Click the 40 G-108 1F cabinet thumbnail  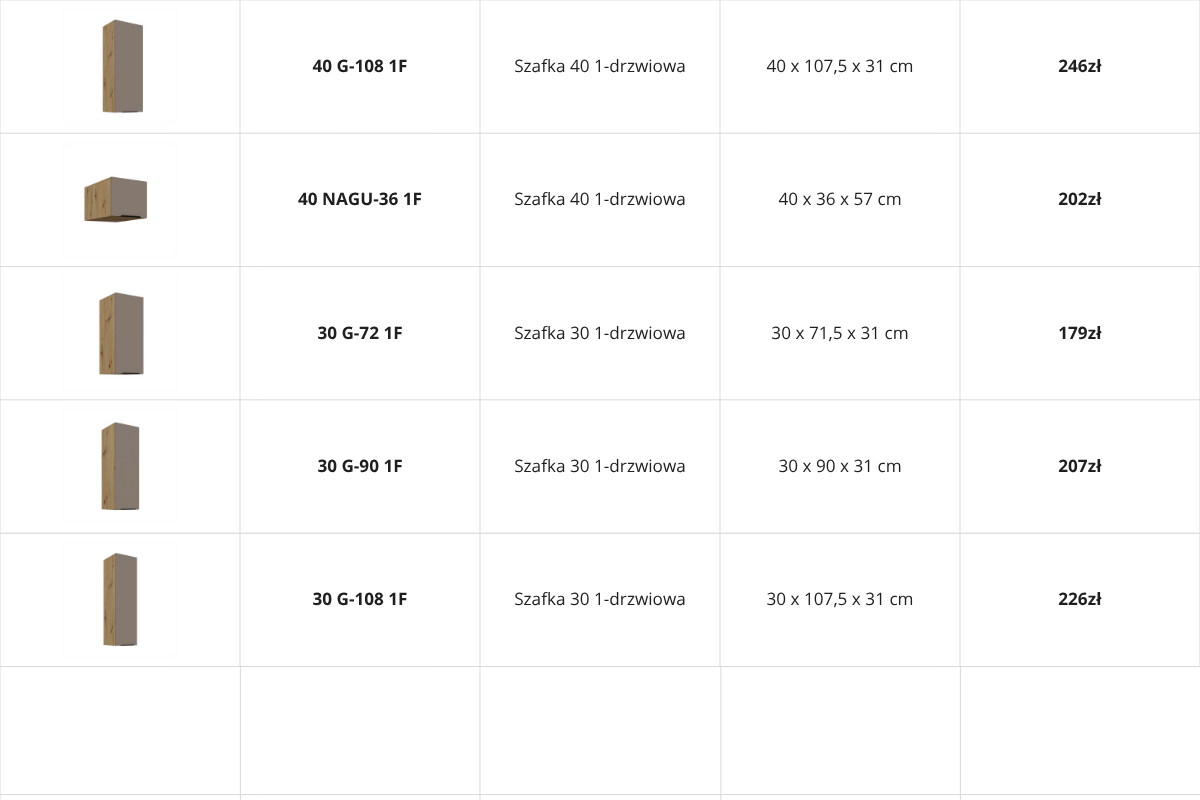[122, 66]
